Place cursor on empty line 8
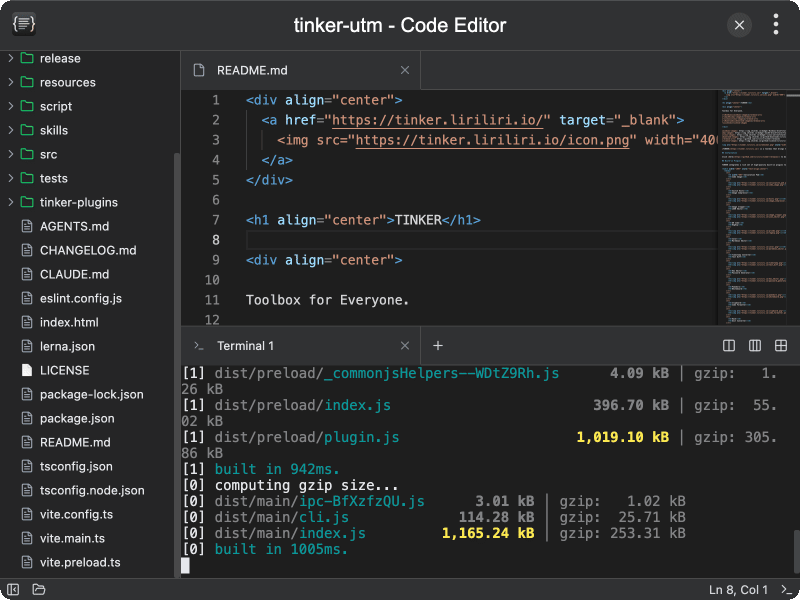Screen dimensions: 800x600 tap(481, 240)
